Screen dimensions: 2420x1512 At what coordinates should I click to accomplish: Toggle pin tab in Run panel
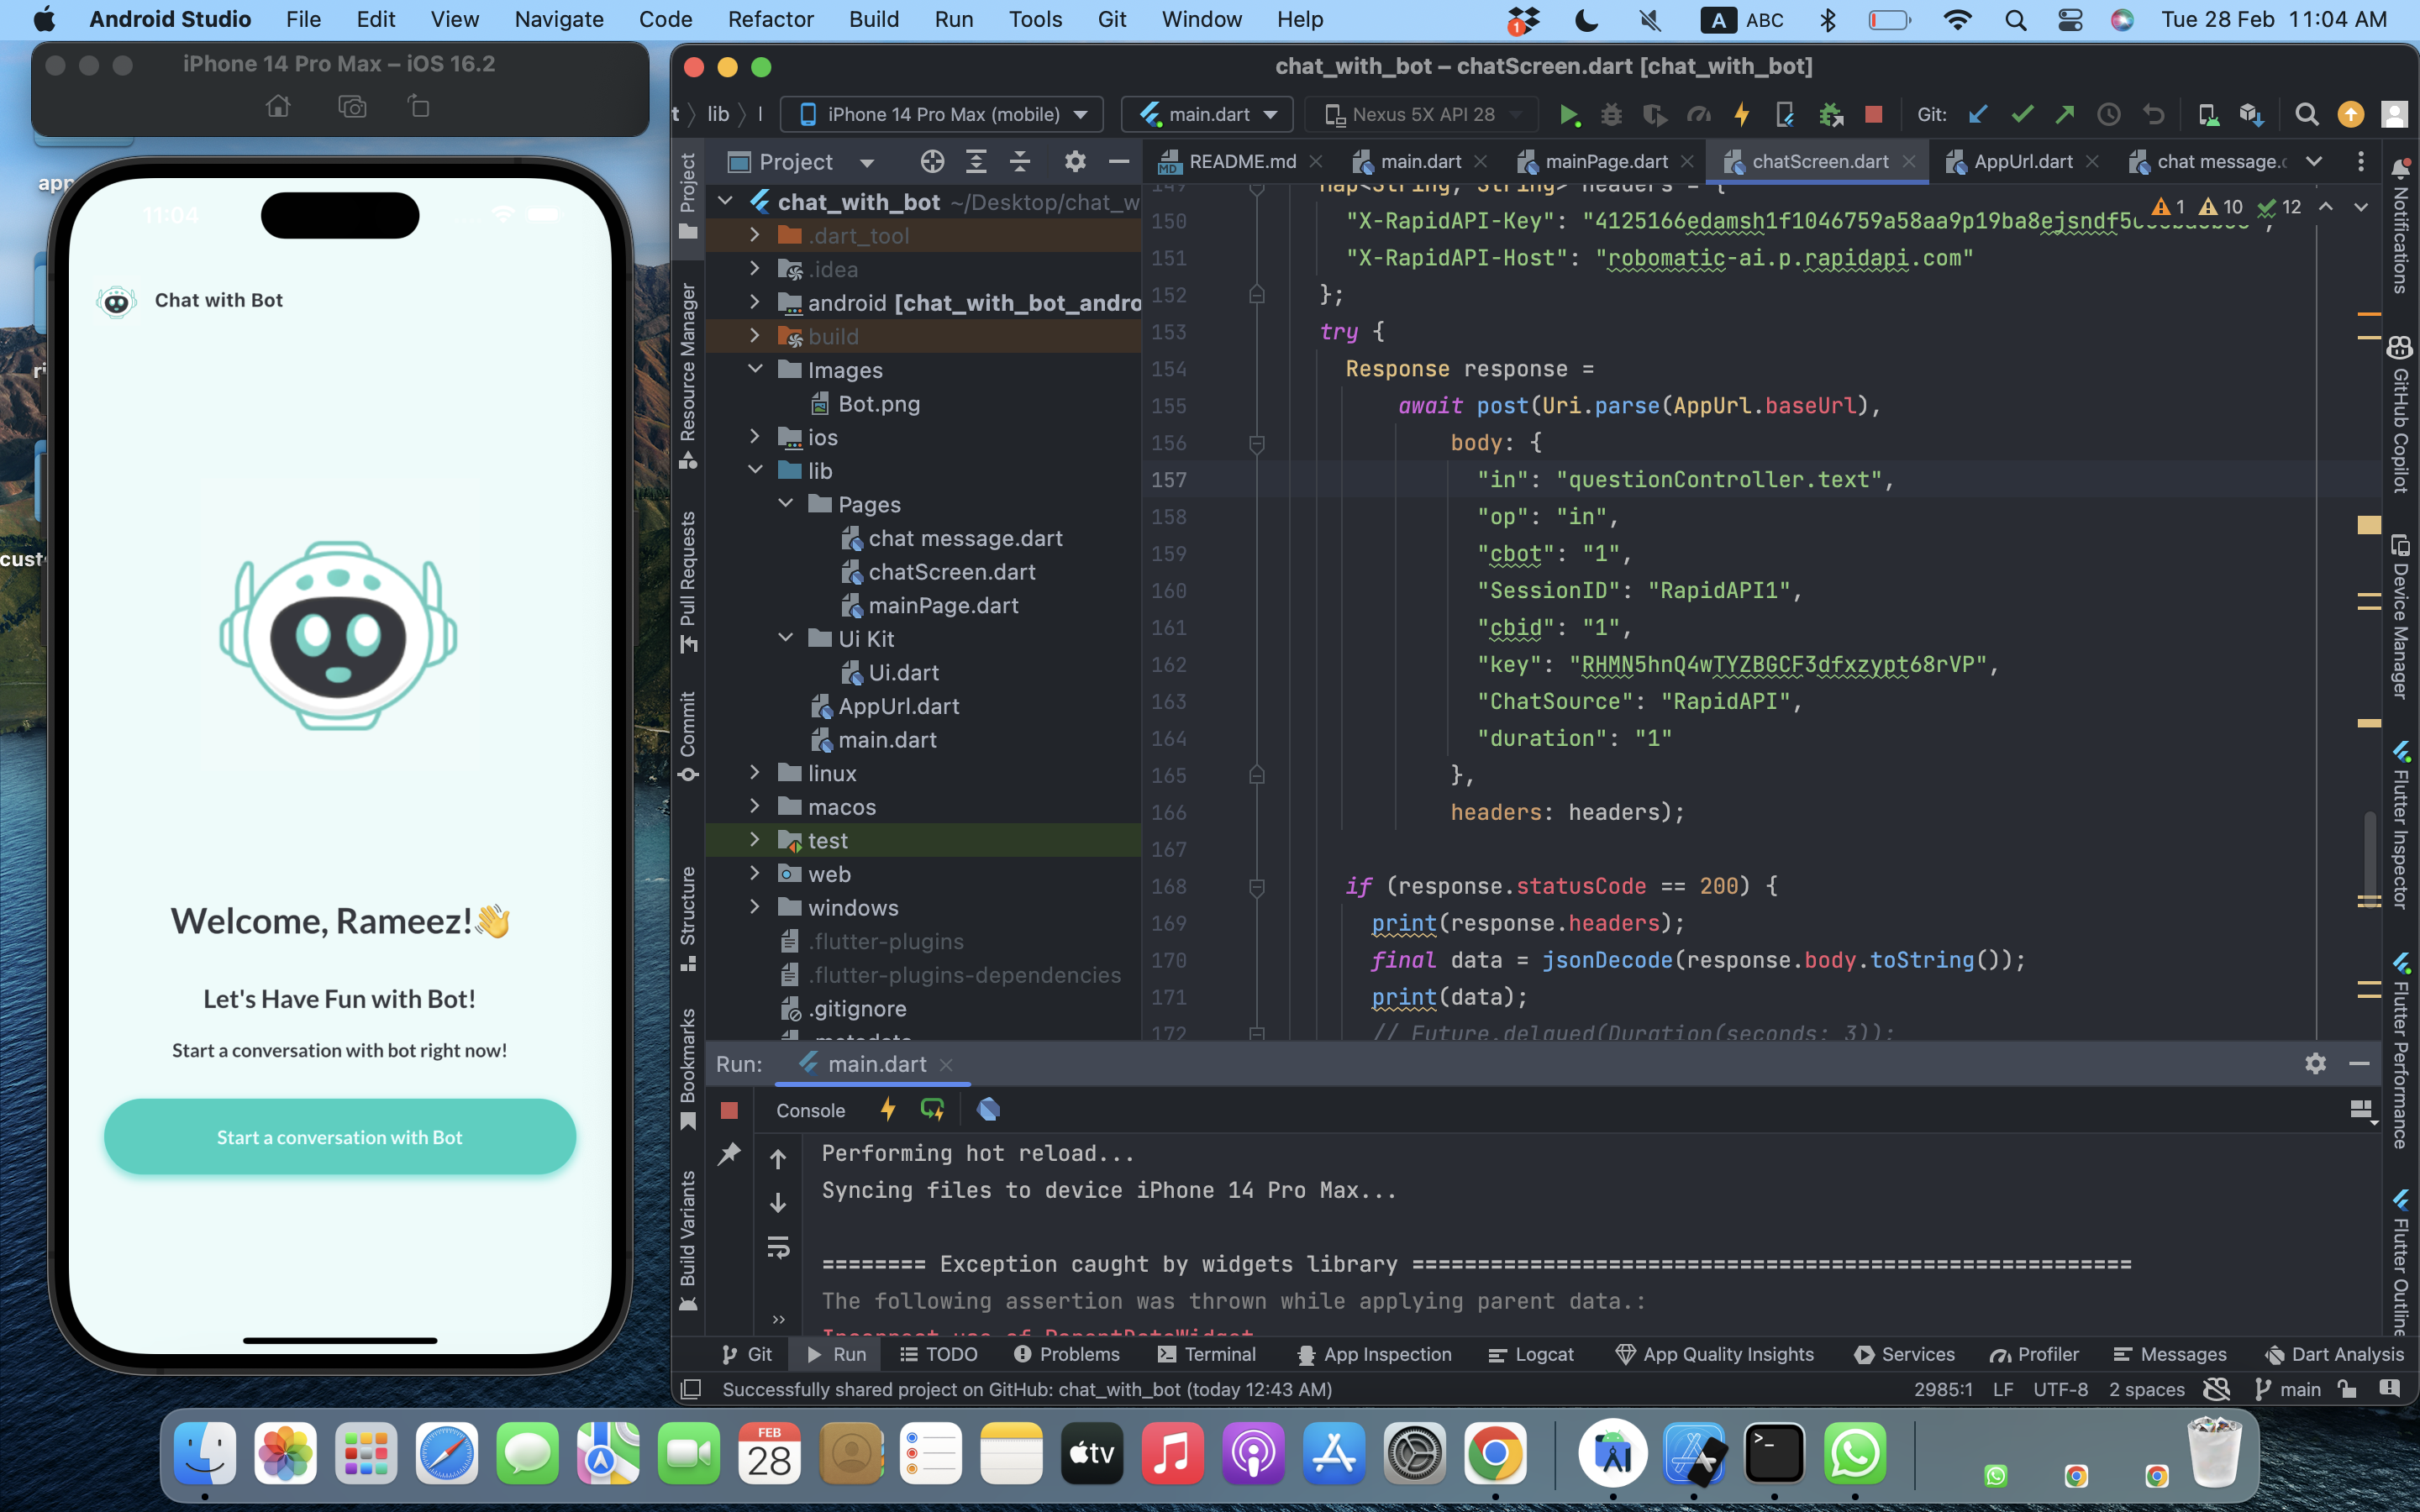(x=729, y=1154)
